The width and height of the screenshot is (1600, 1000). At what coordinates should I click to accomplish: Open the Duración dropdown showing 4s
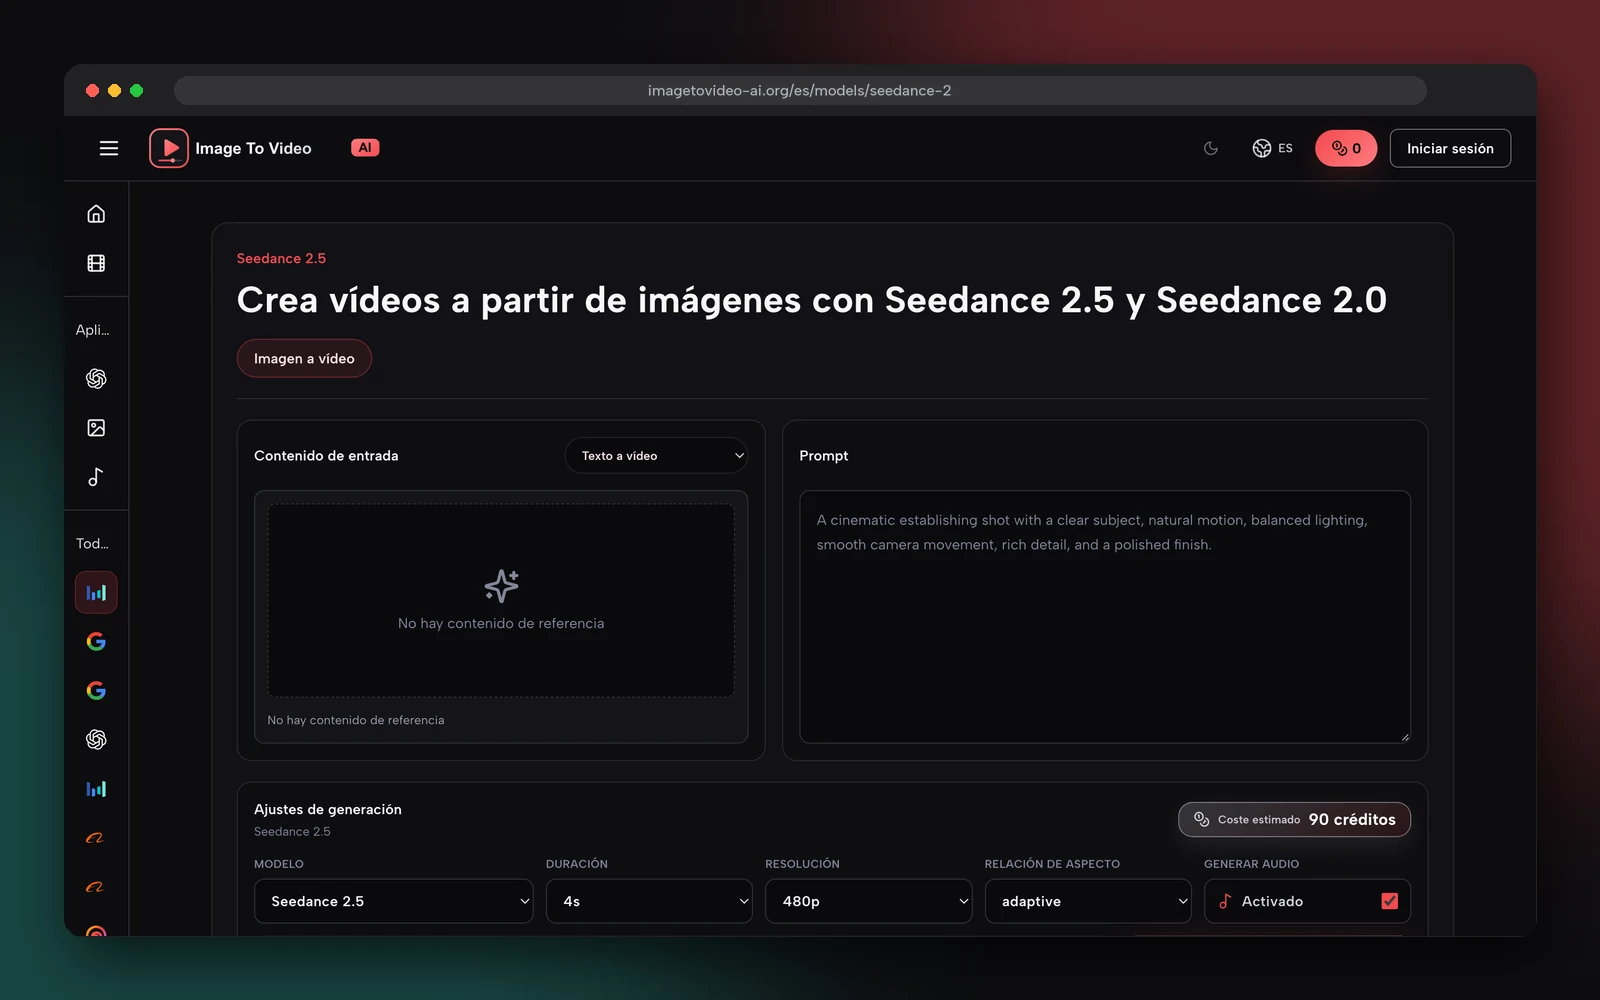(x=649, y=901)
